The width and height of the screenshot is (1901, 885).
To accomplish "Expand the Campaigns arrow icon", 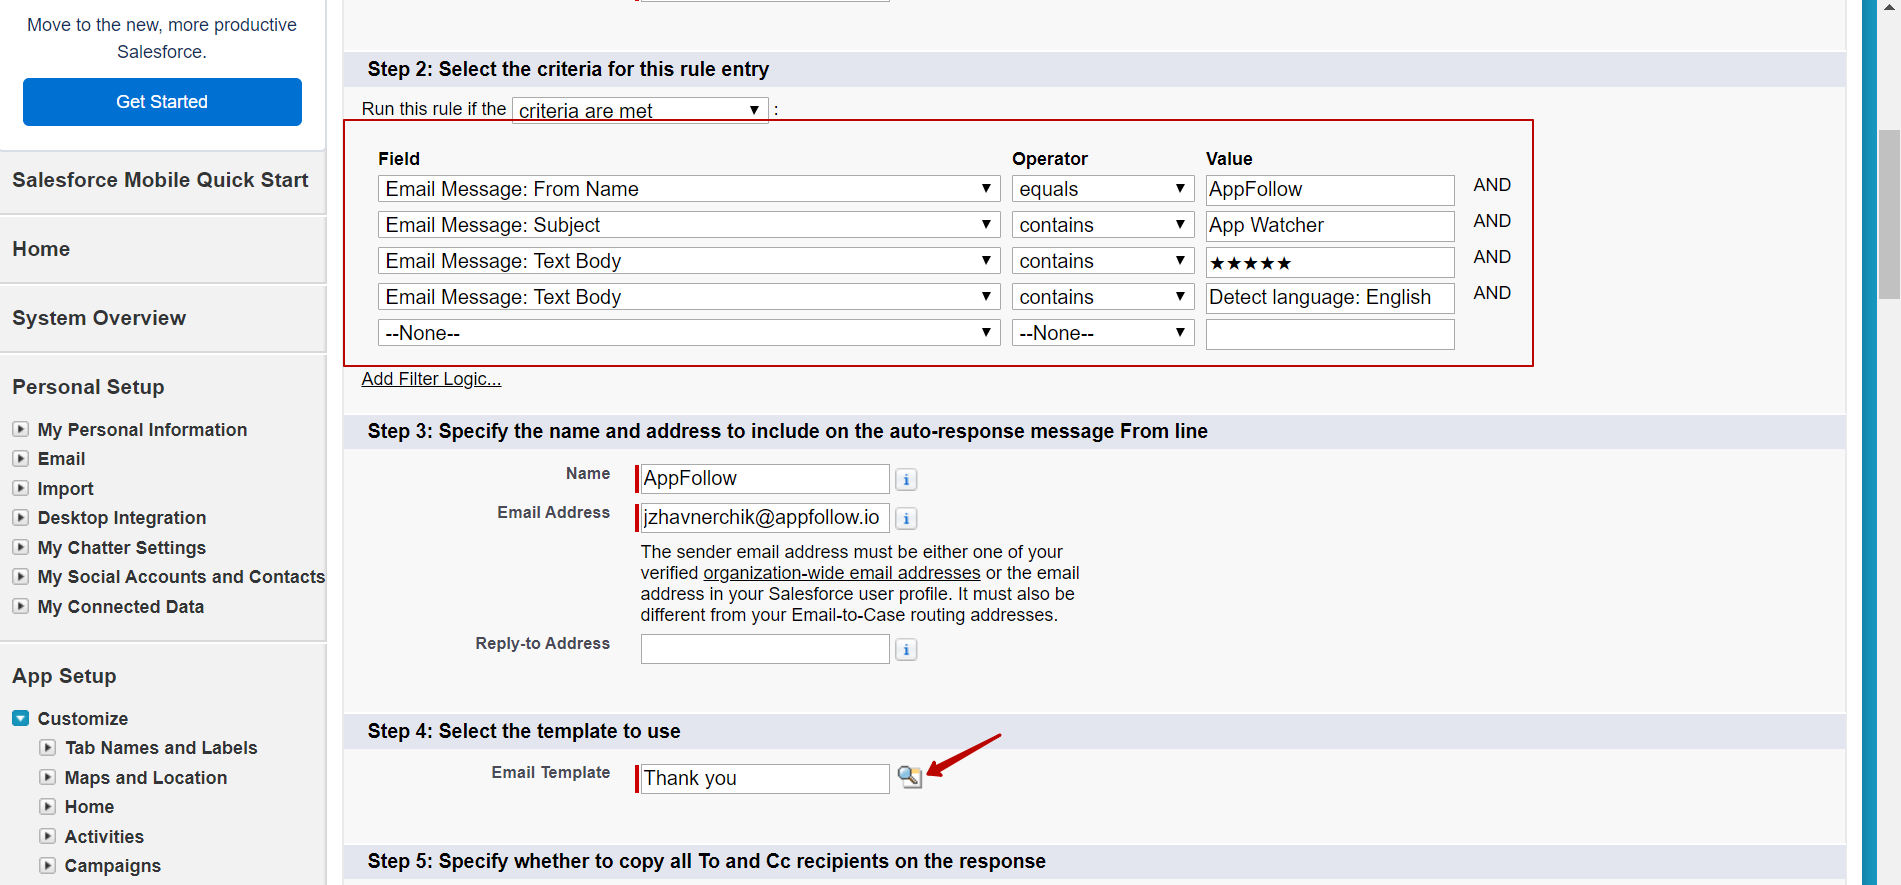I will (x=47, y=865).
